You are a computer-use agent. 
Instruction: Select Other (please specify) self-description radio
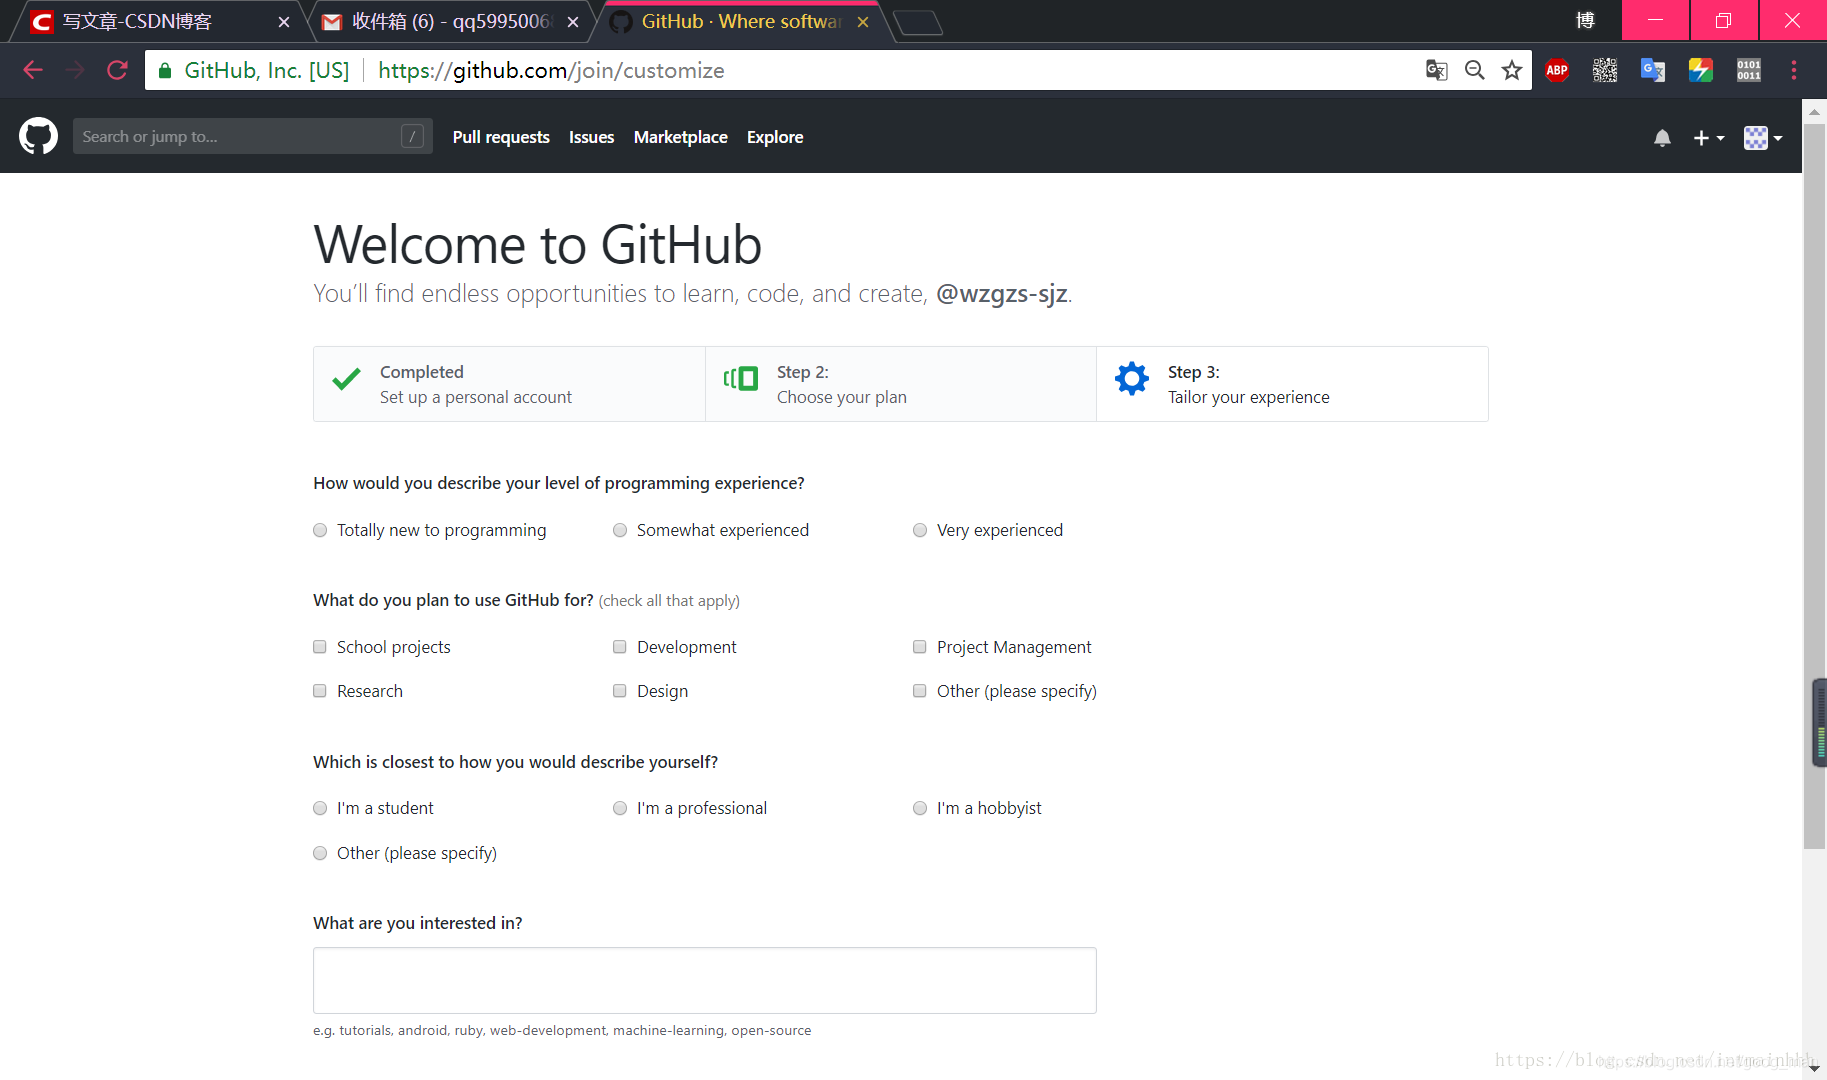[x=320, y=853]
